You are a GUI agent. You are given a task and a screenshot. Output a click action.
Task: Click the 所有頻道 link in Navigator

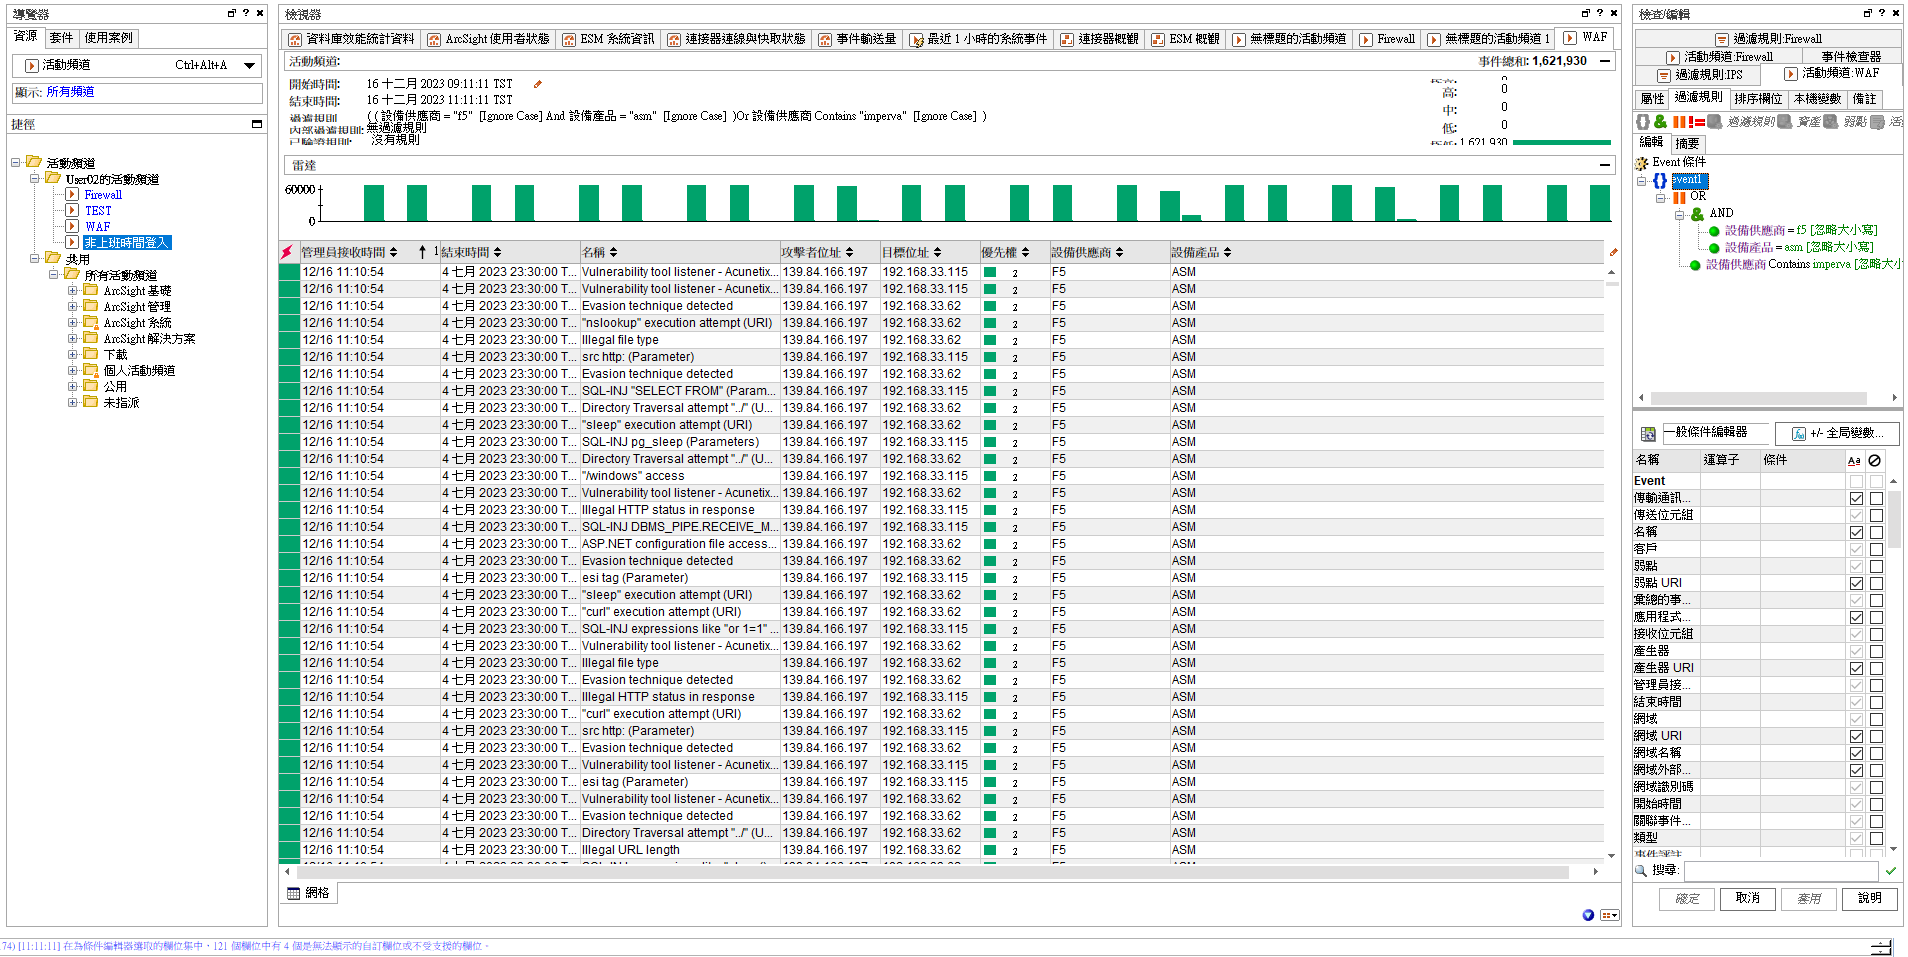pyautogui.click(x=70, y=92)
